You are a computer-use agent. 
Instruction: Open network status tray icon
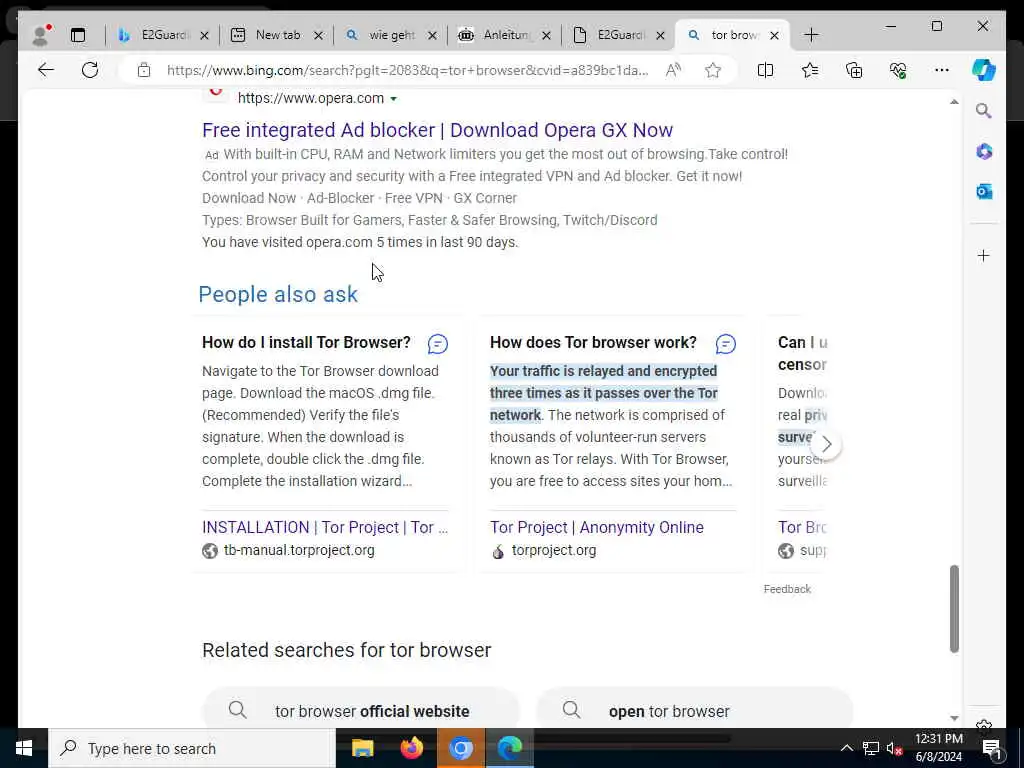coord(871,748)
